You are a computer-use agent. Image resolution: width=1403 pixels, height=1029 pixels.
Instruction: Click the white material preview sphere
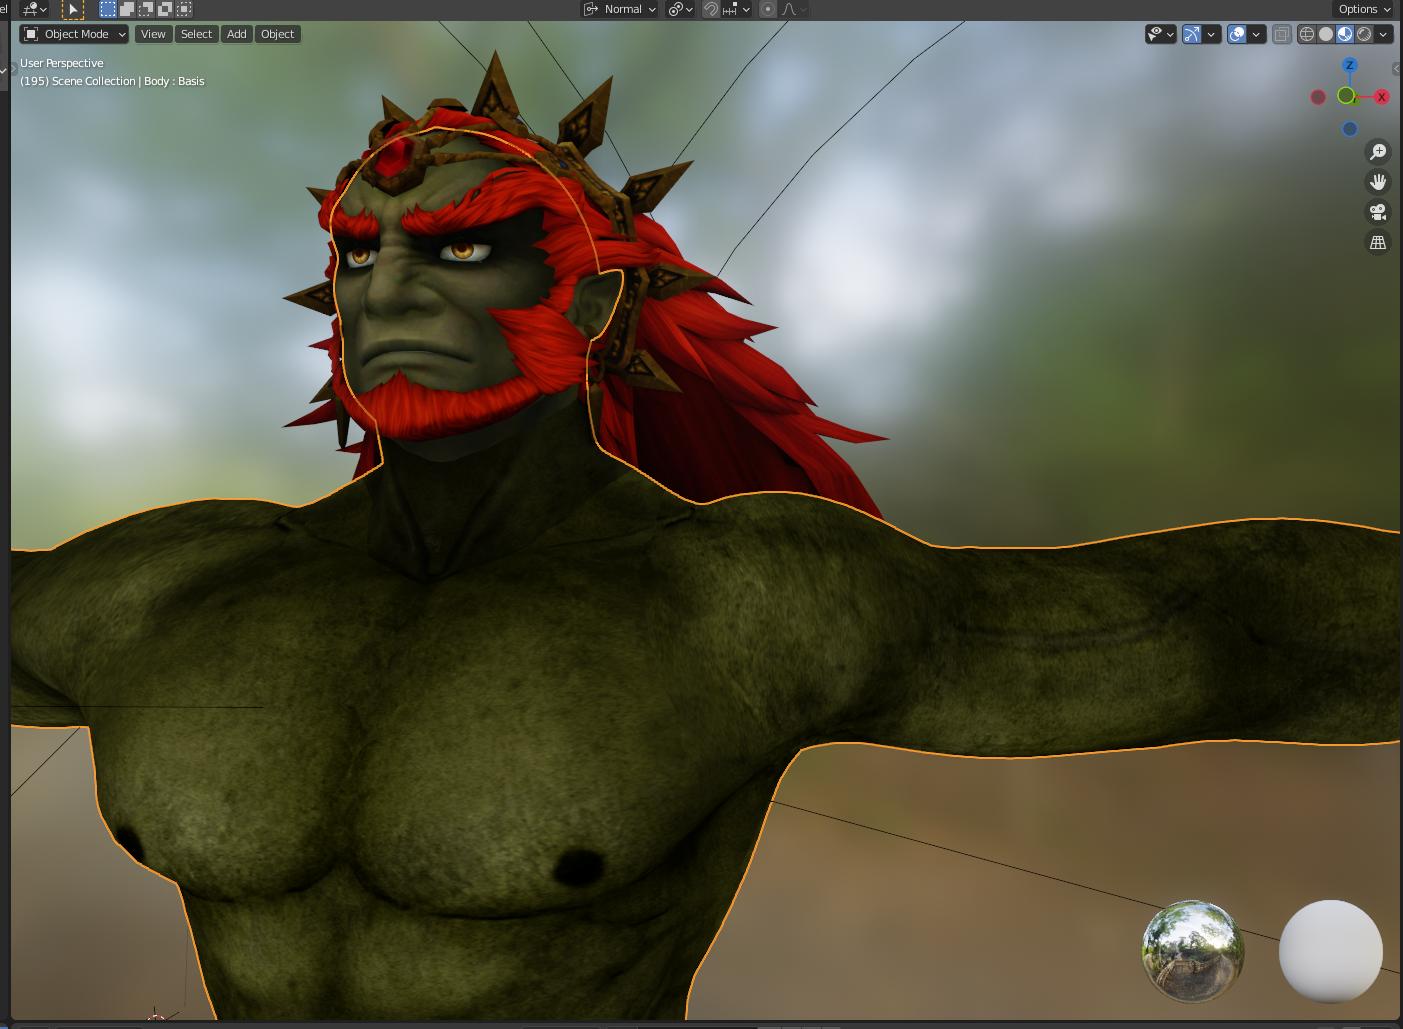[x=1331, y=951]
